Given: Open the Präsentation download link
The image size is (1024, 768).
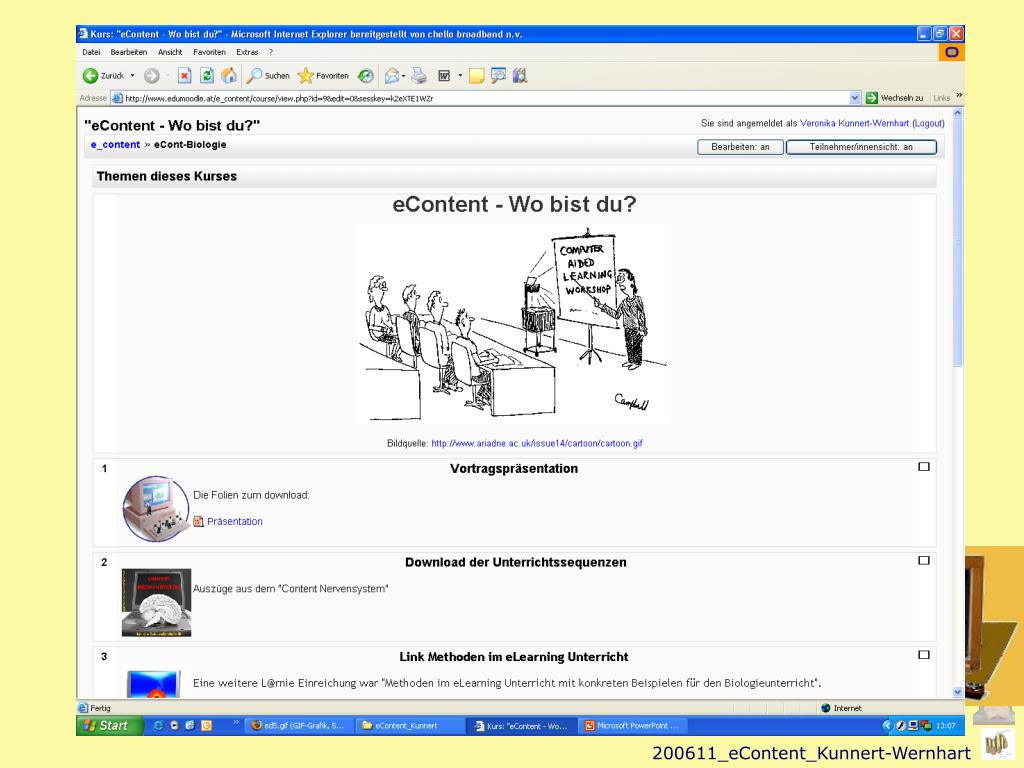Looking at the screenshot, I should [234, 521].
